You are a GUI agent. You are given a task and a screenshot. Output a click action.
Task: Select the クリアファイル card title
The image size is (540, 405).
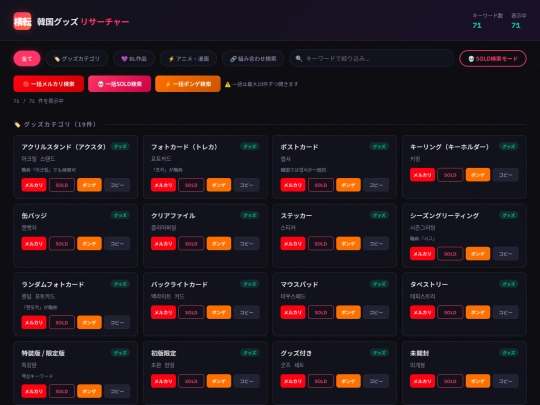(173, 216)
